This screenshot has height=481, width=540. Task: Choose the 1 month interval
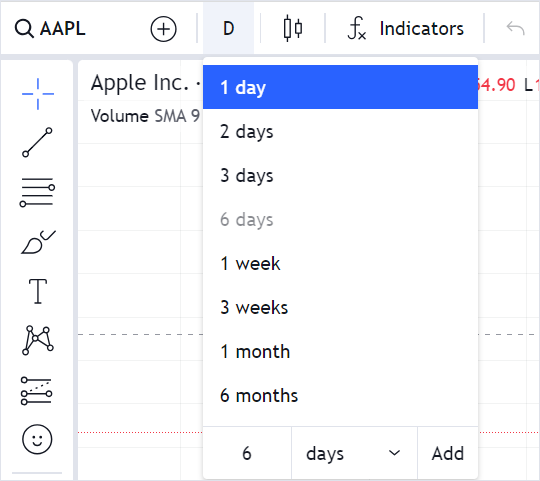click(340, 352)
